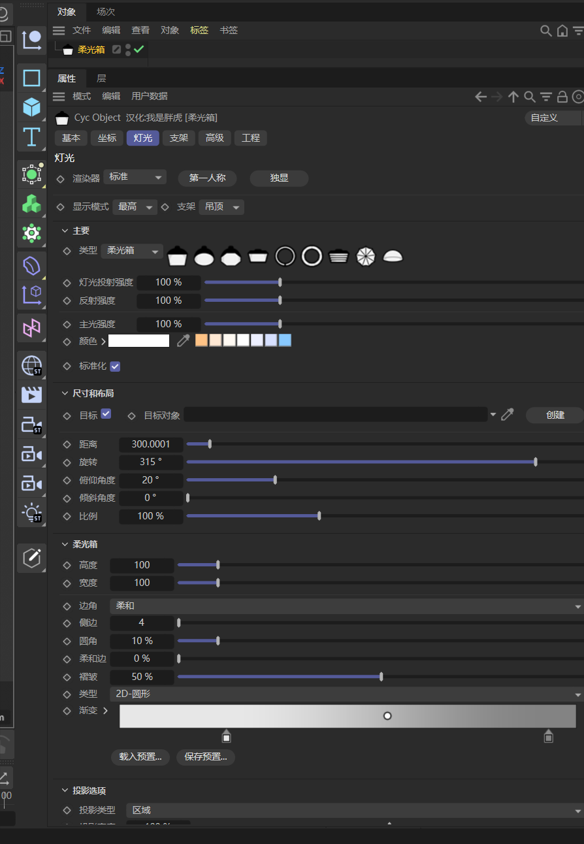Click the search icon in Attributes panel
The height and width of the screenshot is (844, 584).
click(530, 97)
